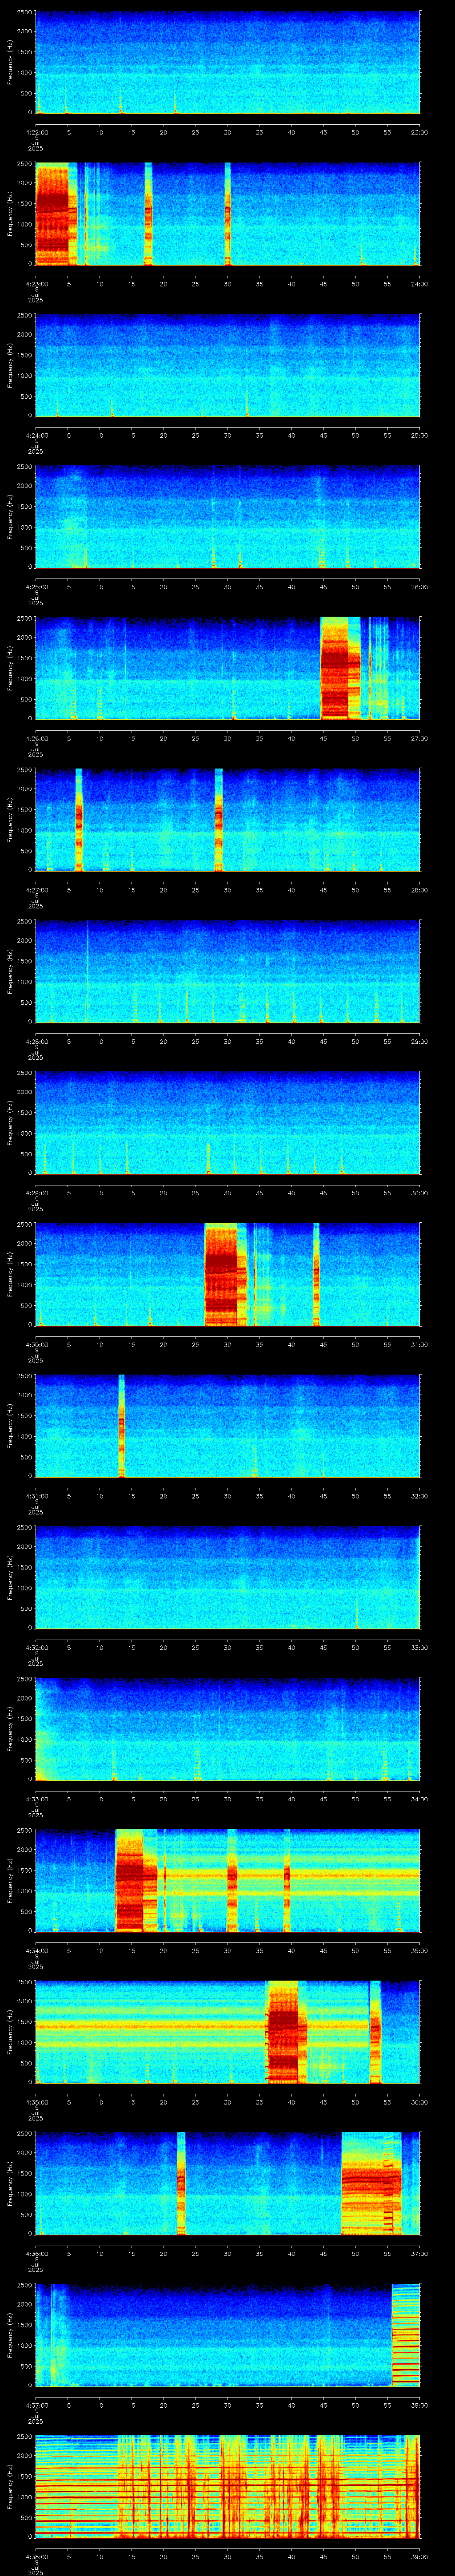Select the narrow burst at 53 seconds in 4:35:00 spectrogram

pyautogui.click(x=375, y=2032)
